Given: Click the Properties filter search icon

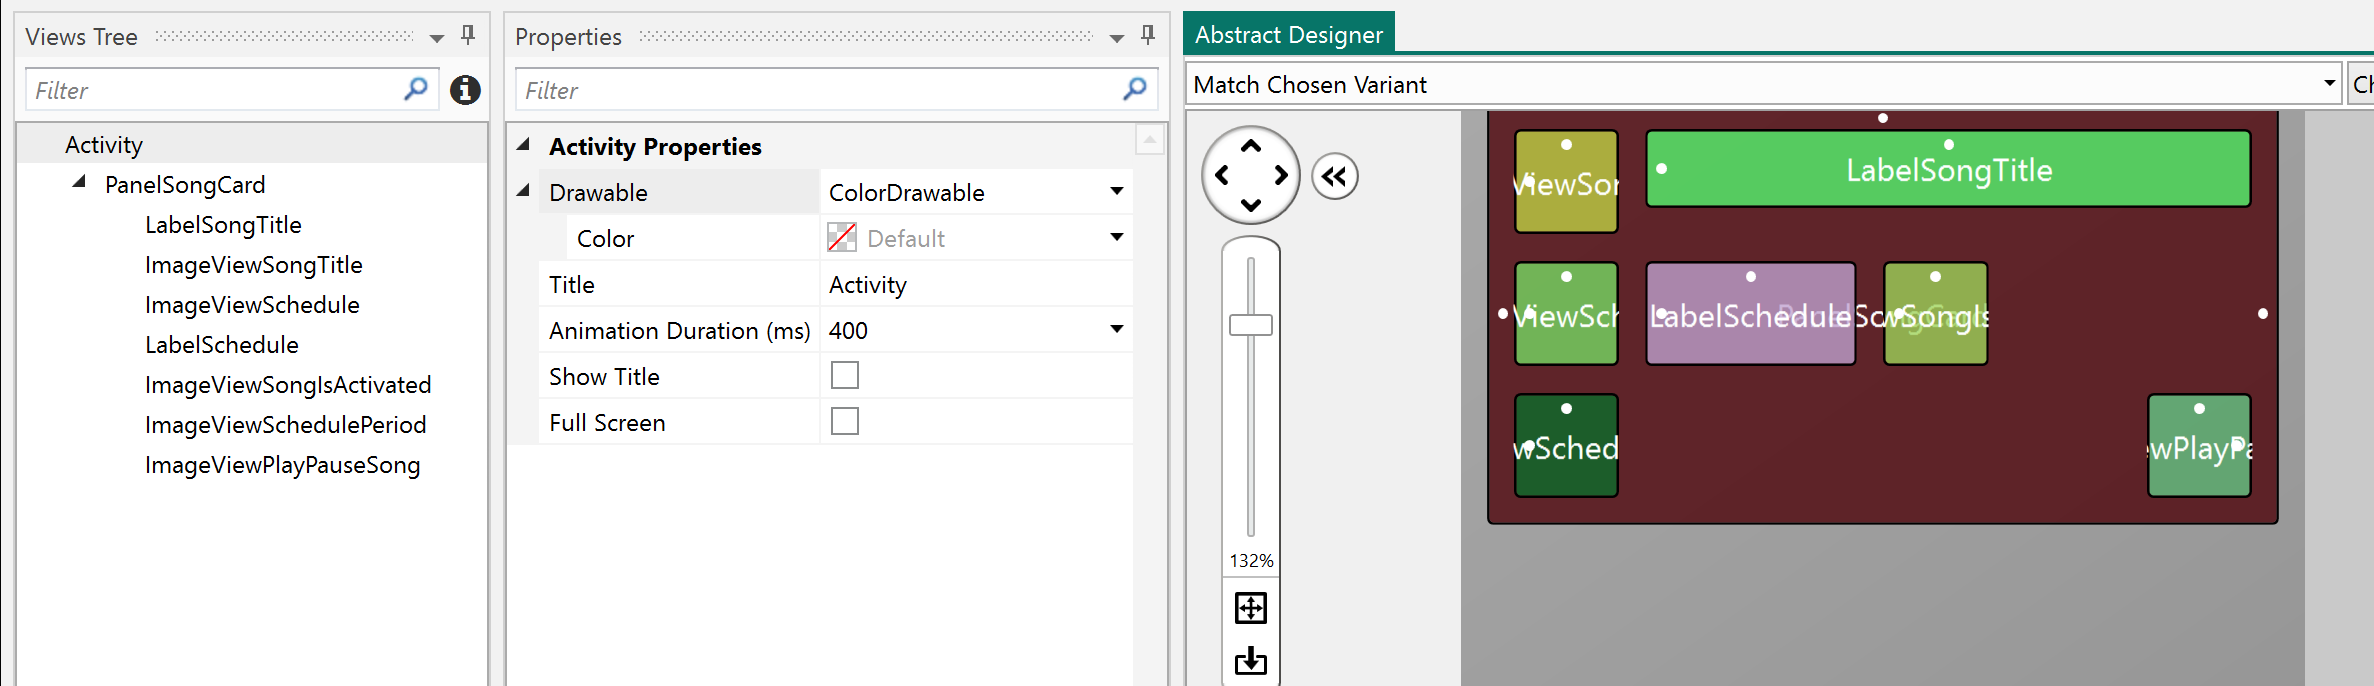Looking at the screenshot, I should 1135,89.
